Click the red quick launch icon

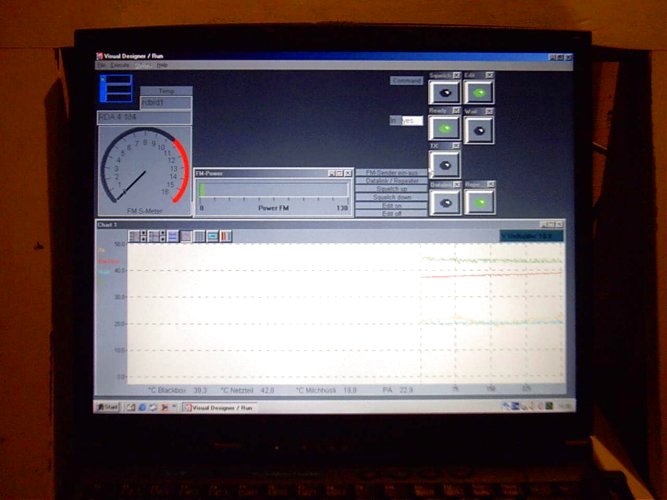tap(164, 408)
